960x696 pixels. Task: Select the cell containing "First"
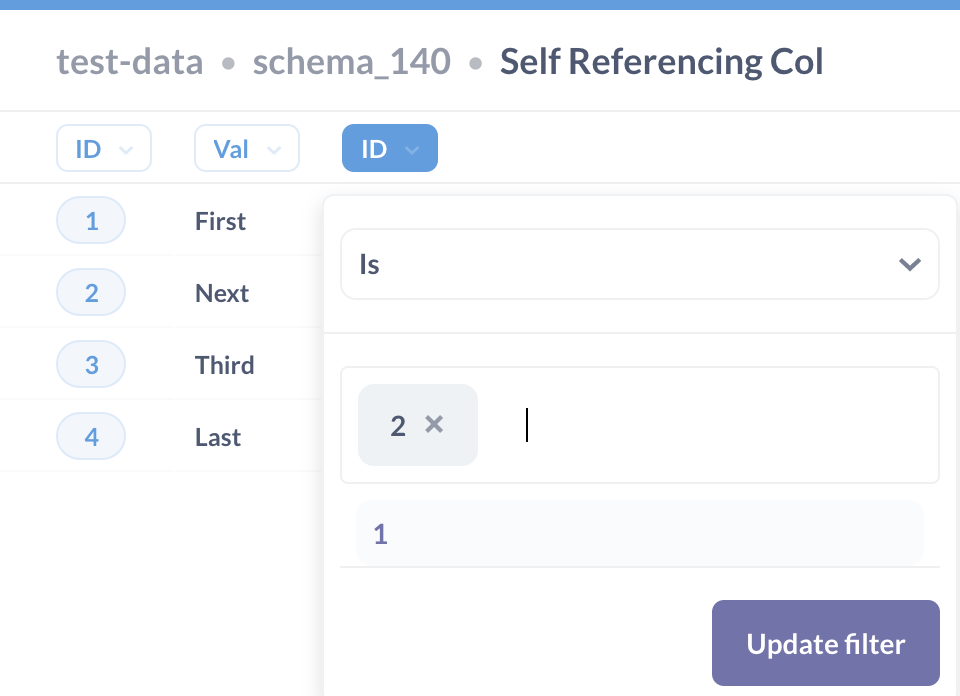tap(219, 220)
